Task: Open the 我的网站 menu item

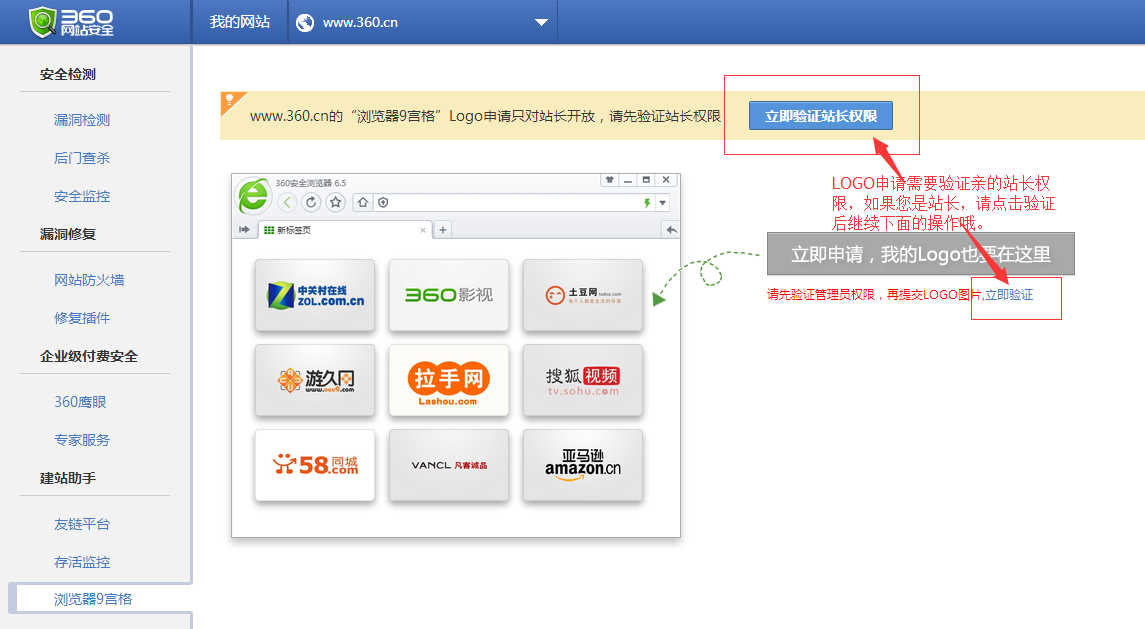Action: [240, 22]
